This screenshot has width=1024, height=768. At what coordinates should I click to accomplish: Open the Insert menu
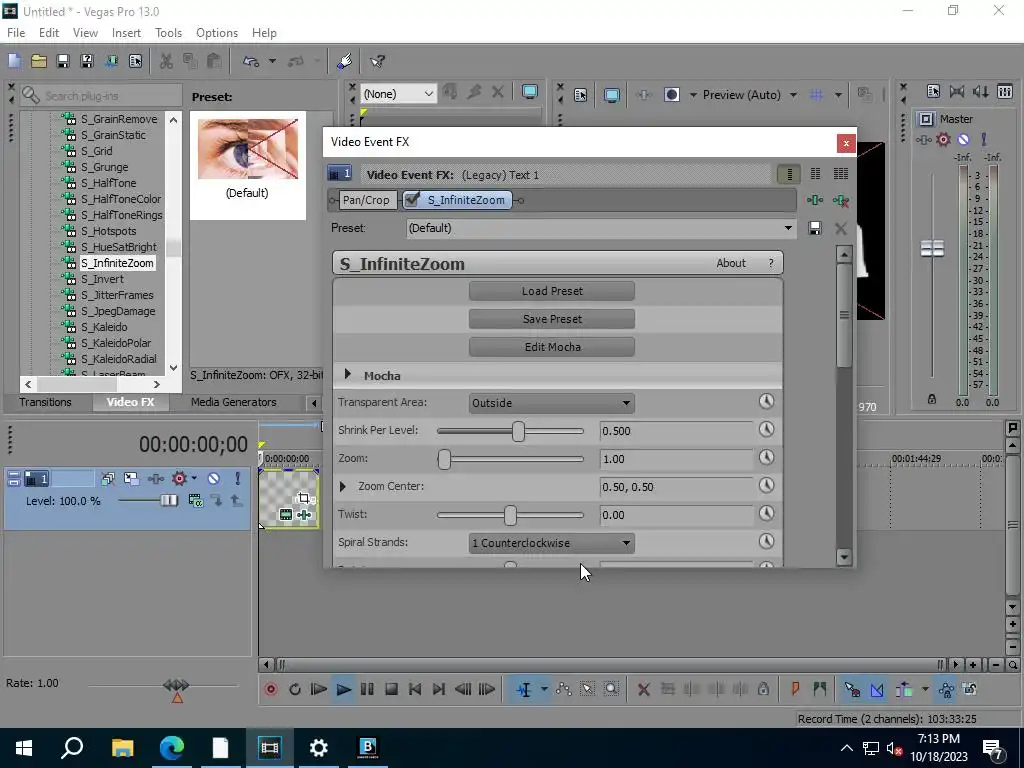[x=126, y=33]
